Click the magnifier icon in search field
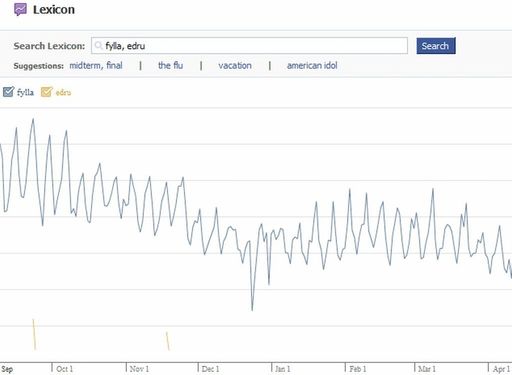The image size is (512, 375). [x=98, y=45]
